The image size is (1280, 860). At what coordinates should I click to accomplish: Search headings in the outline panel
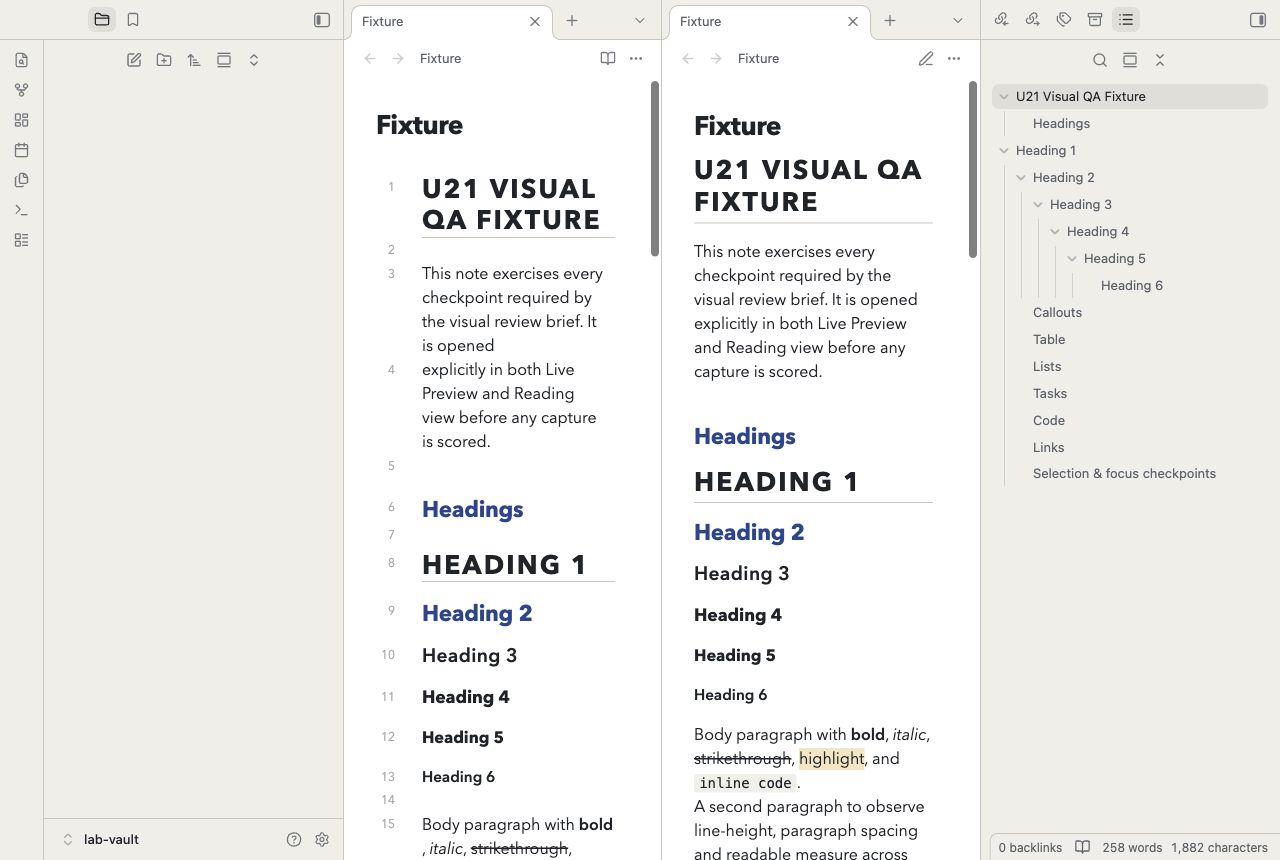coord(1100,60)
